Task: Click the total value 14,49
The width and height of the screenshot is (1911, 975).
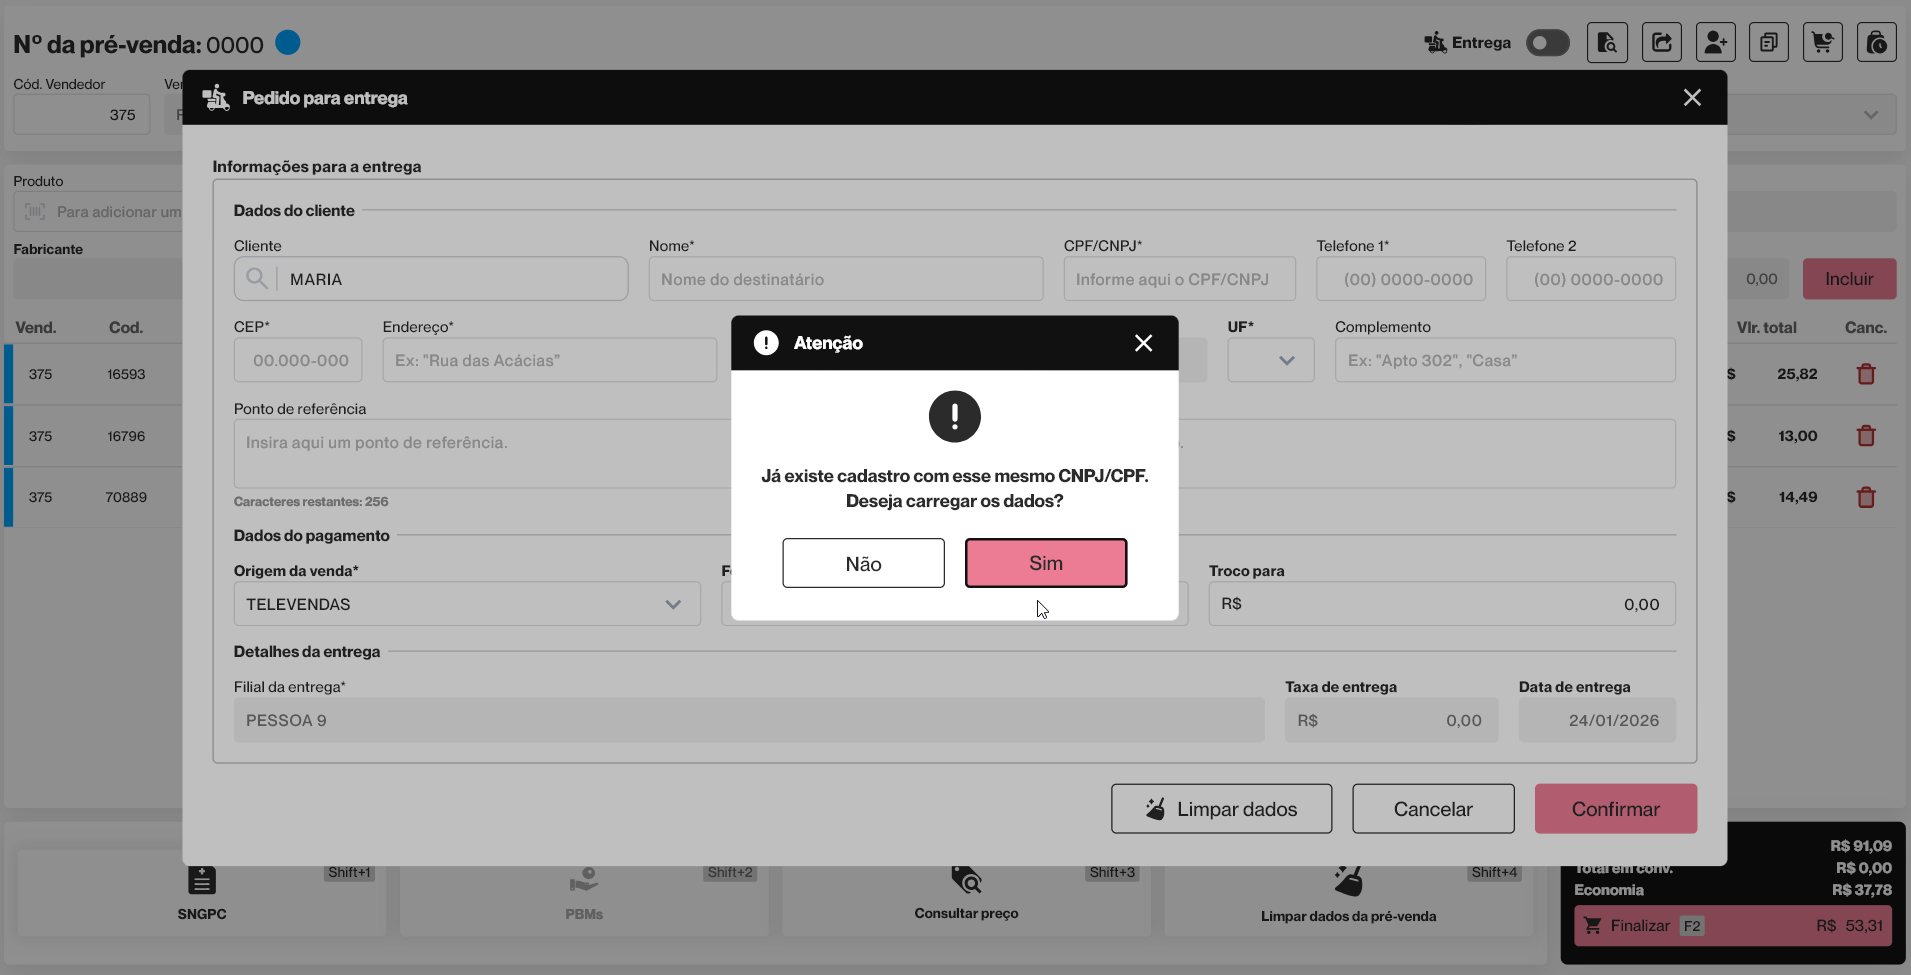Action: 1798,497
